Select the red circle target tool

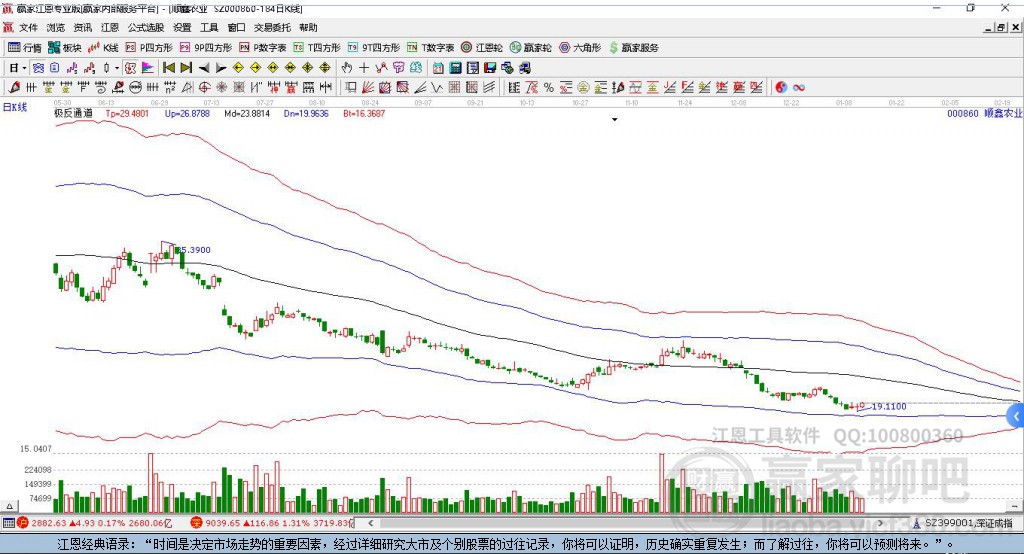click(x=204, y=88)
